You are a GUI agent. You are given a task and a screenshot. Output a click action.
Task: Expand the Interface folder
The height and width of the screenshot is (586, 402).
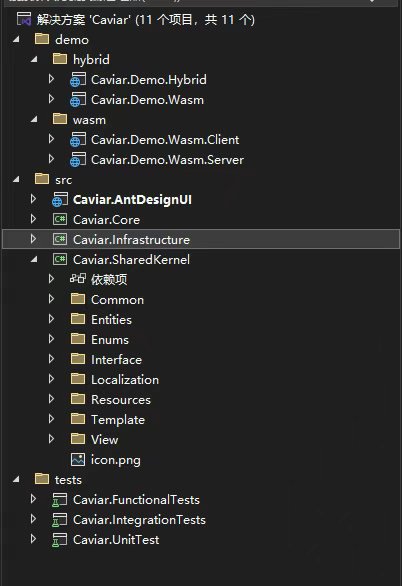[x=52, y=359]
